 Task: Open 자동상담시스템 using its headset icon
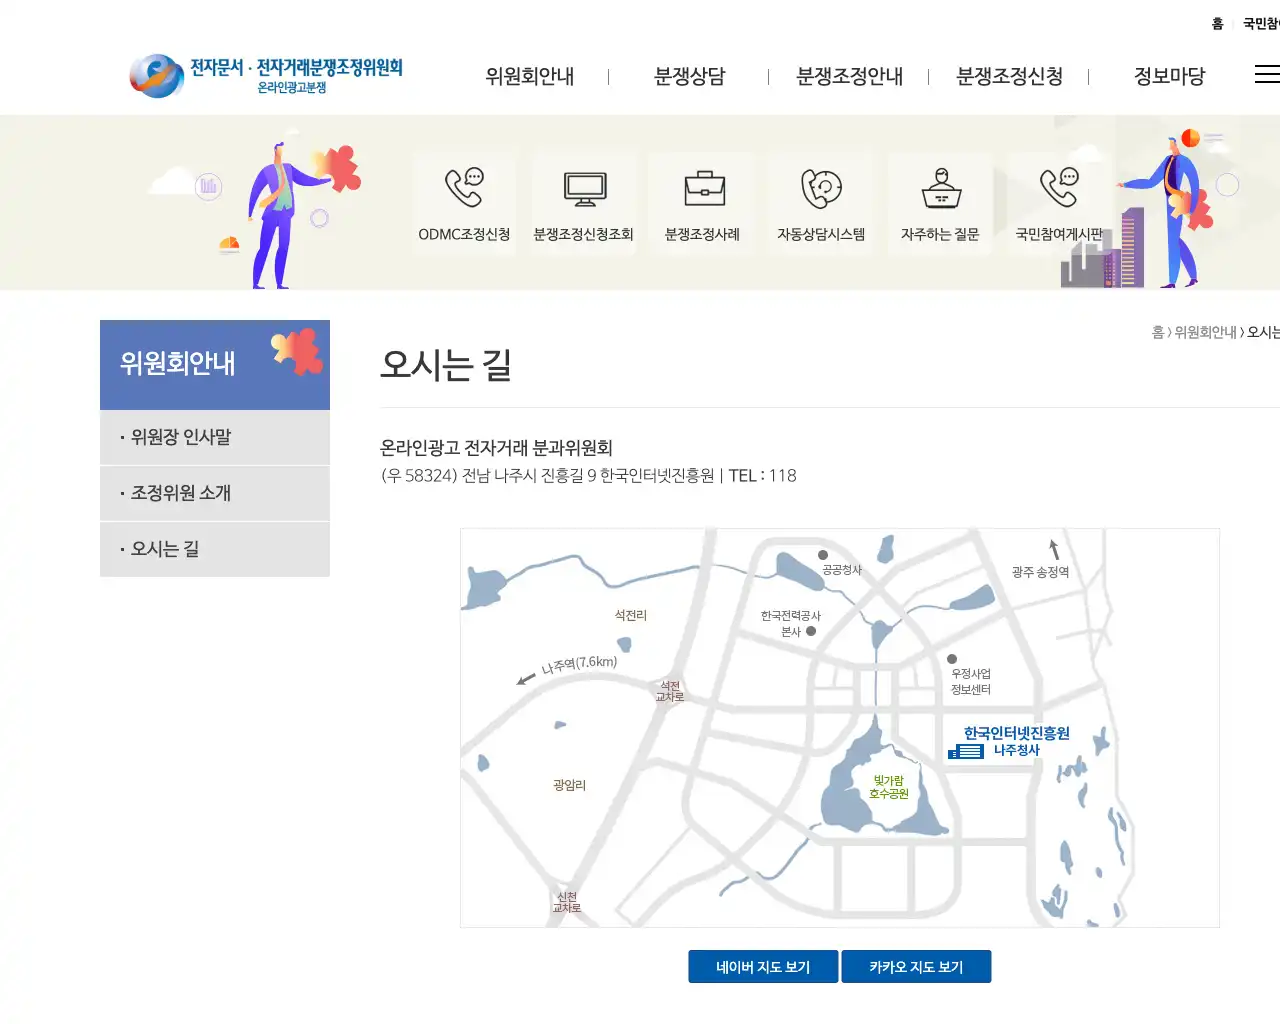tap(820, 202)
